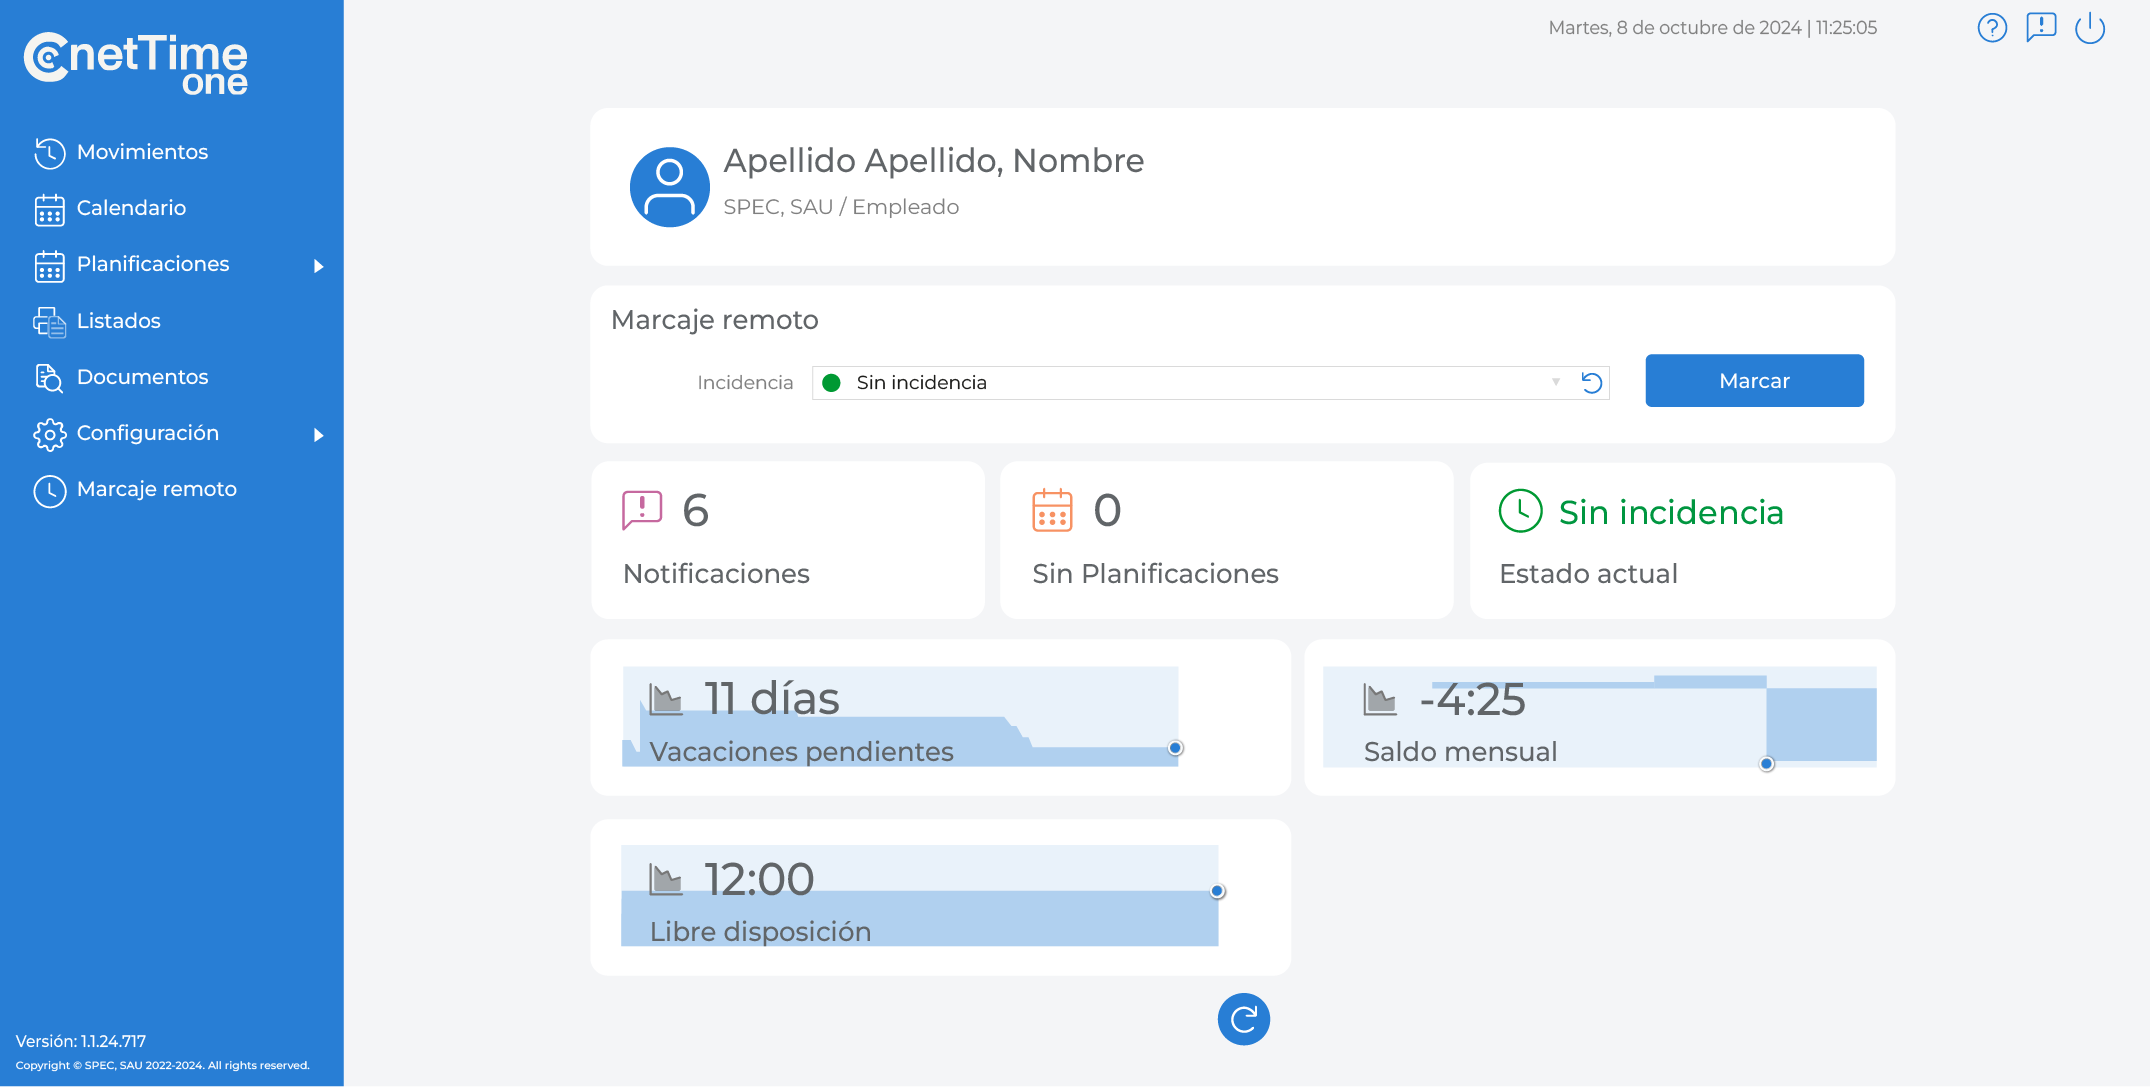2150x1087 pixels.
Task: Click the 12:00 Libre disposición value
Action: 759,880
